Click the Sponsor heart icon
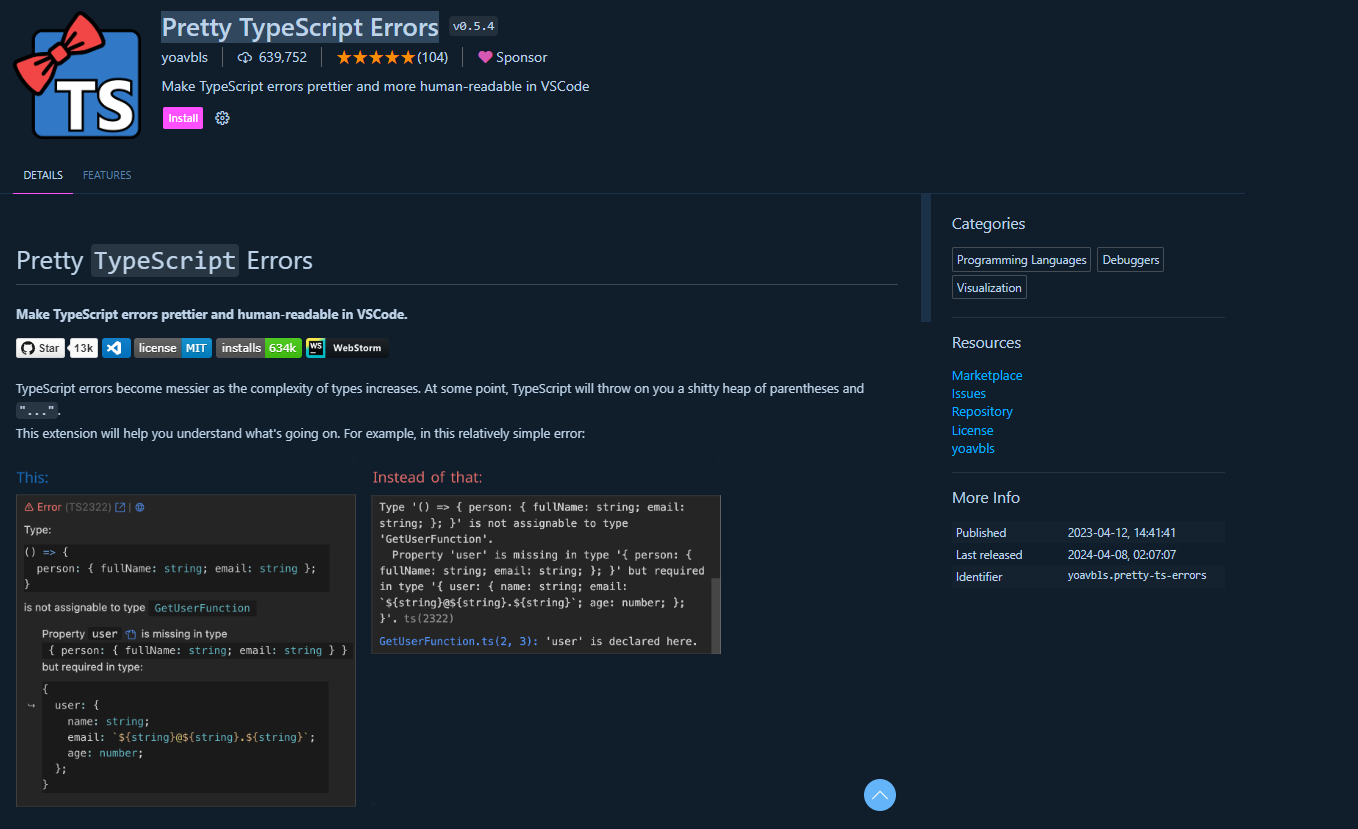Image resolution: width=1358 pixels, height=829 pixels. coord(487,57)
